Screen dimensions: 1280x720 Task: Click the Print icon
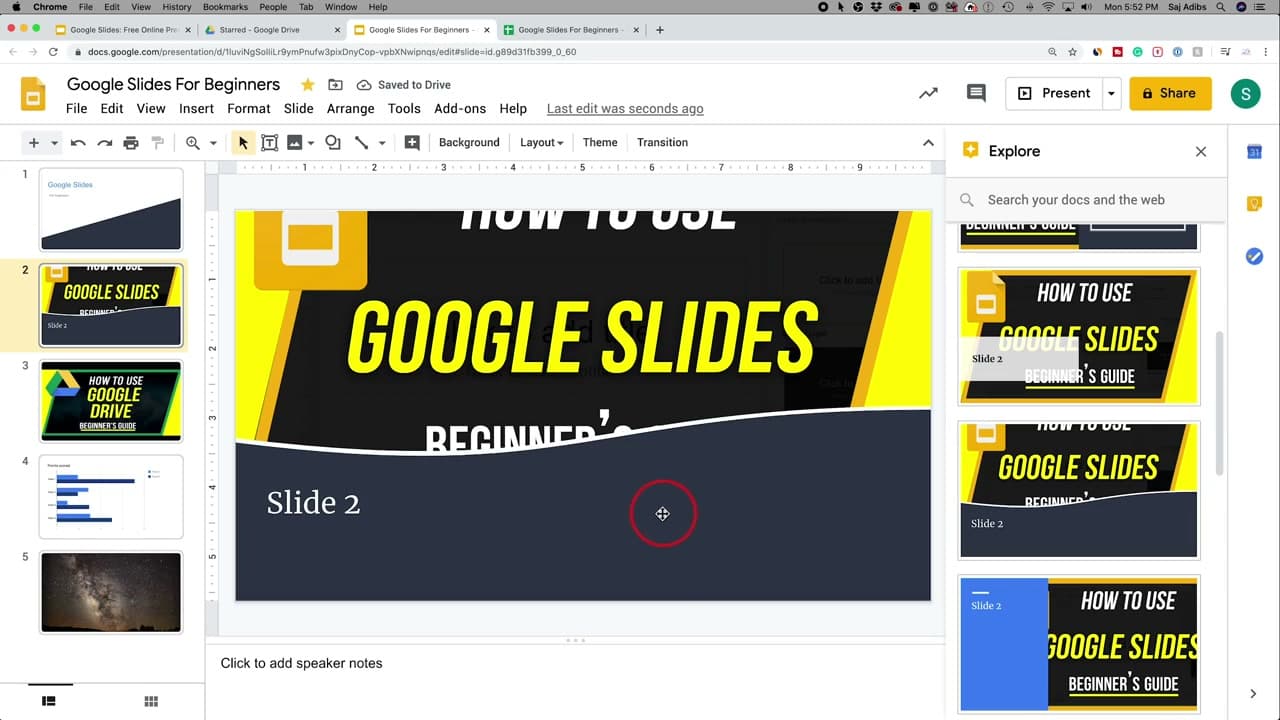click(131, 143)
